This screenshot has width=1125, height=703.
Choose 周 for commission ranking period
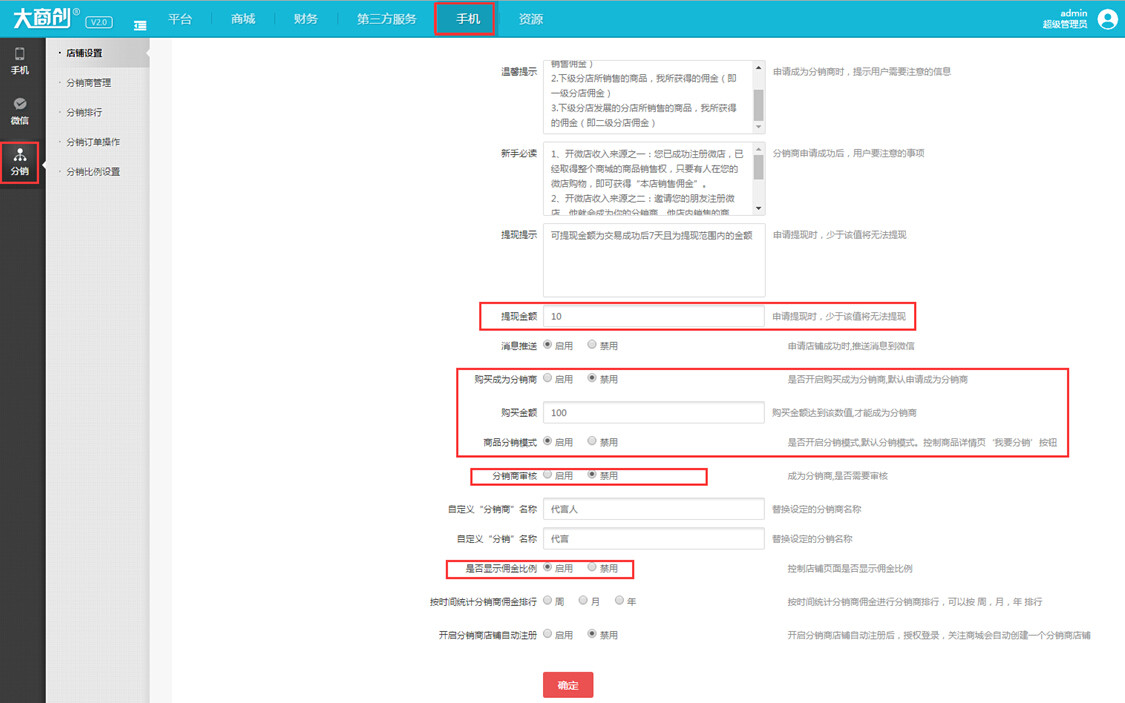tap(547, 600)
